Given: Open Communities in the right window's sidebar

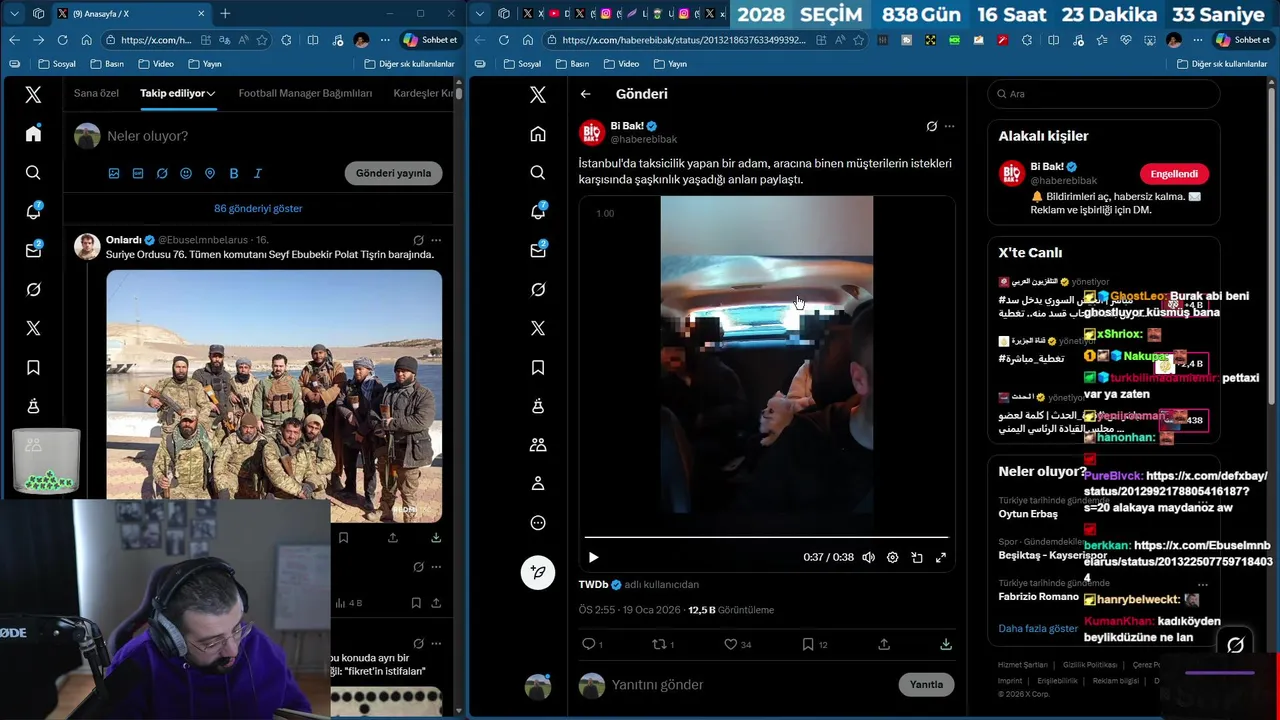Looking at the screenshot, I should (x=538, y=445).
